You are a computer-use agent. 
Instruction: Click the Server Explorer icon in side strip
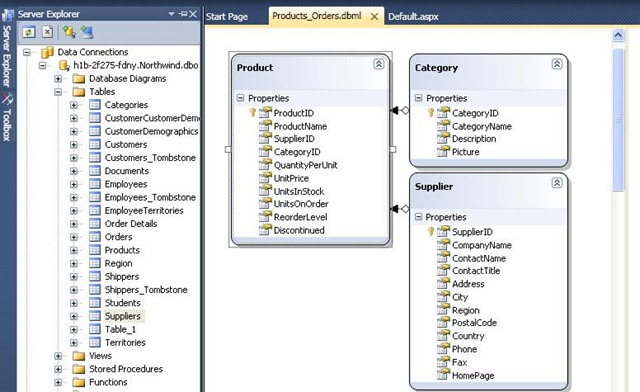(x=7, y=16)
